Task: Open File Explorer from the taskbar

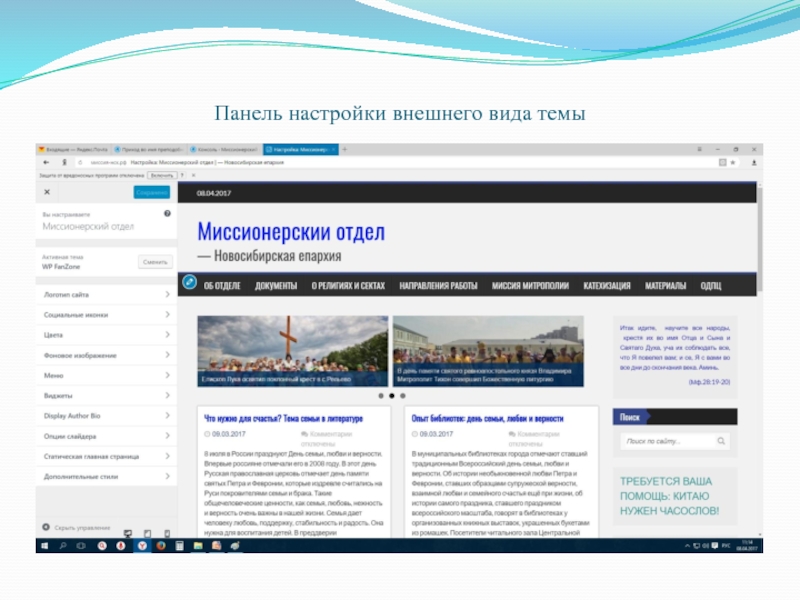Action: click(x=198, y=546)
